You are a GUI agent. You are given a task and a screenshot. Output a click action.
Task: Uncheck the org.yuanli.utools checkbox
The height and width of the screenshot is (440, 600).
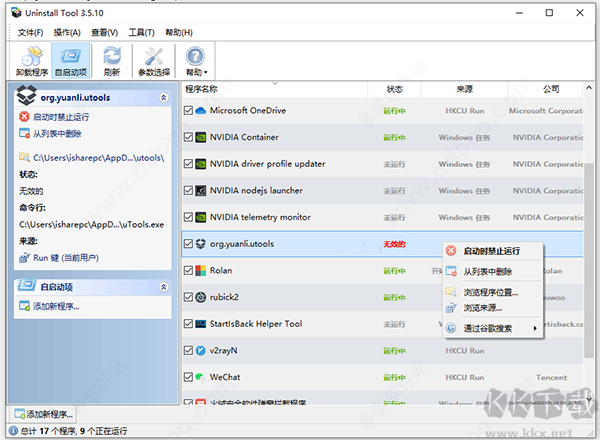coord(188,244)
